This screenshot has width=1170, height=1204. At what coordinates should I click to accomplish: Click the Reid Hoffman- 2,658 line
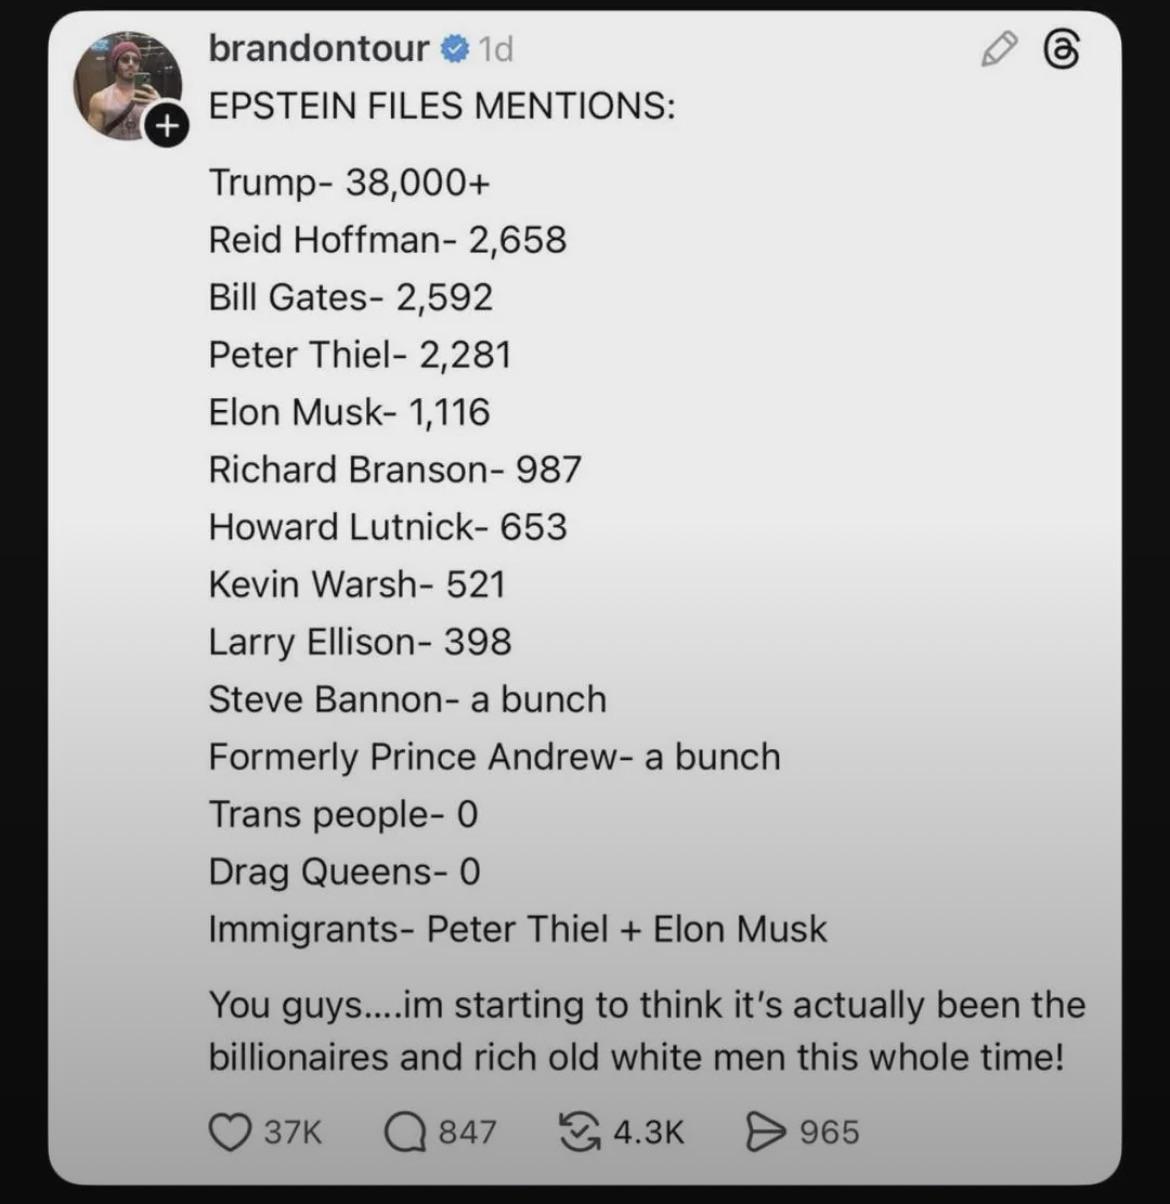(387, 240)
